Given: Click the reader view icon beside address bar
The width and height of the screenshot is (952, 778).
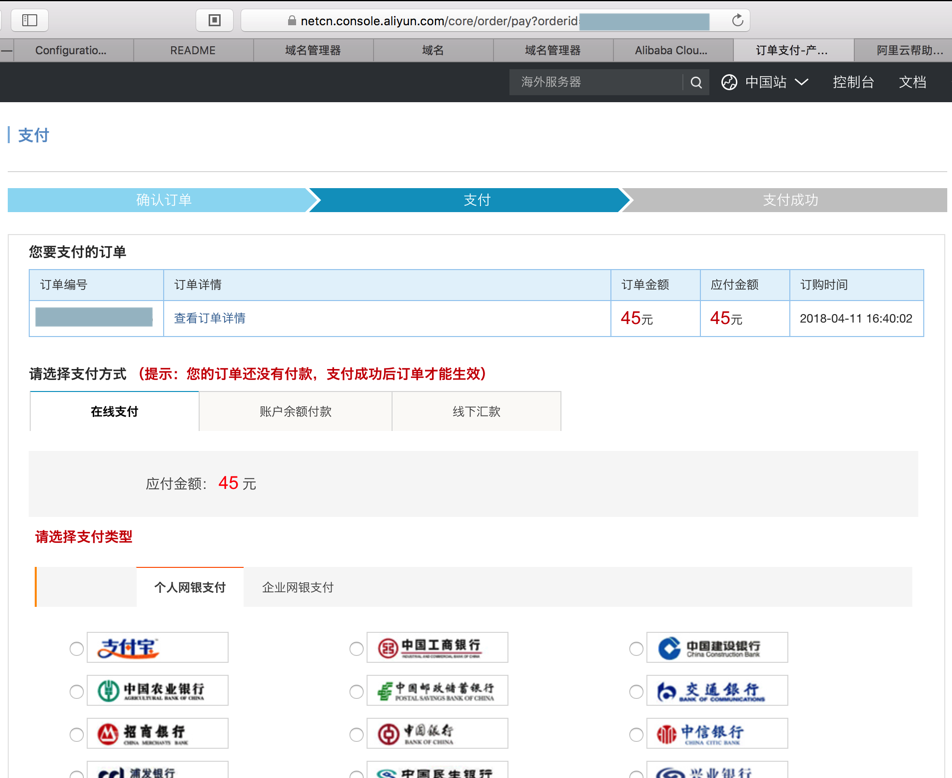Looking at the screenshot, I should point(214,20).
